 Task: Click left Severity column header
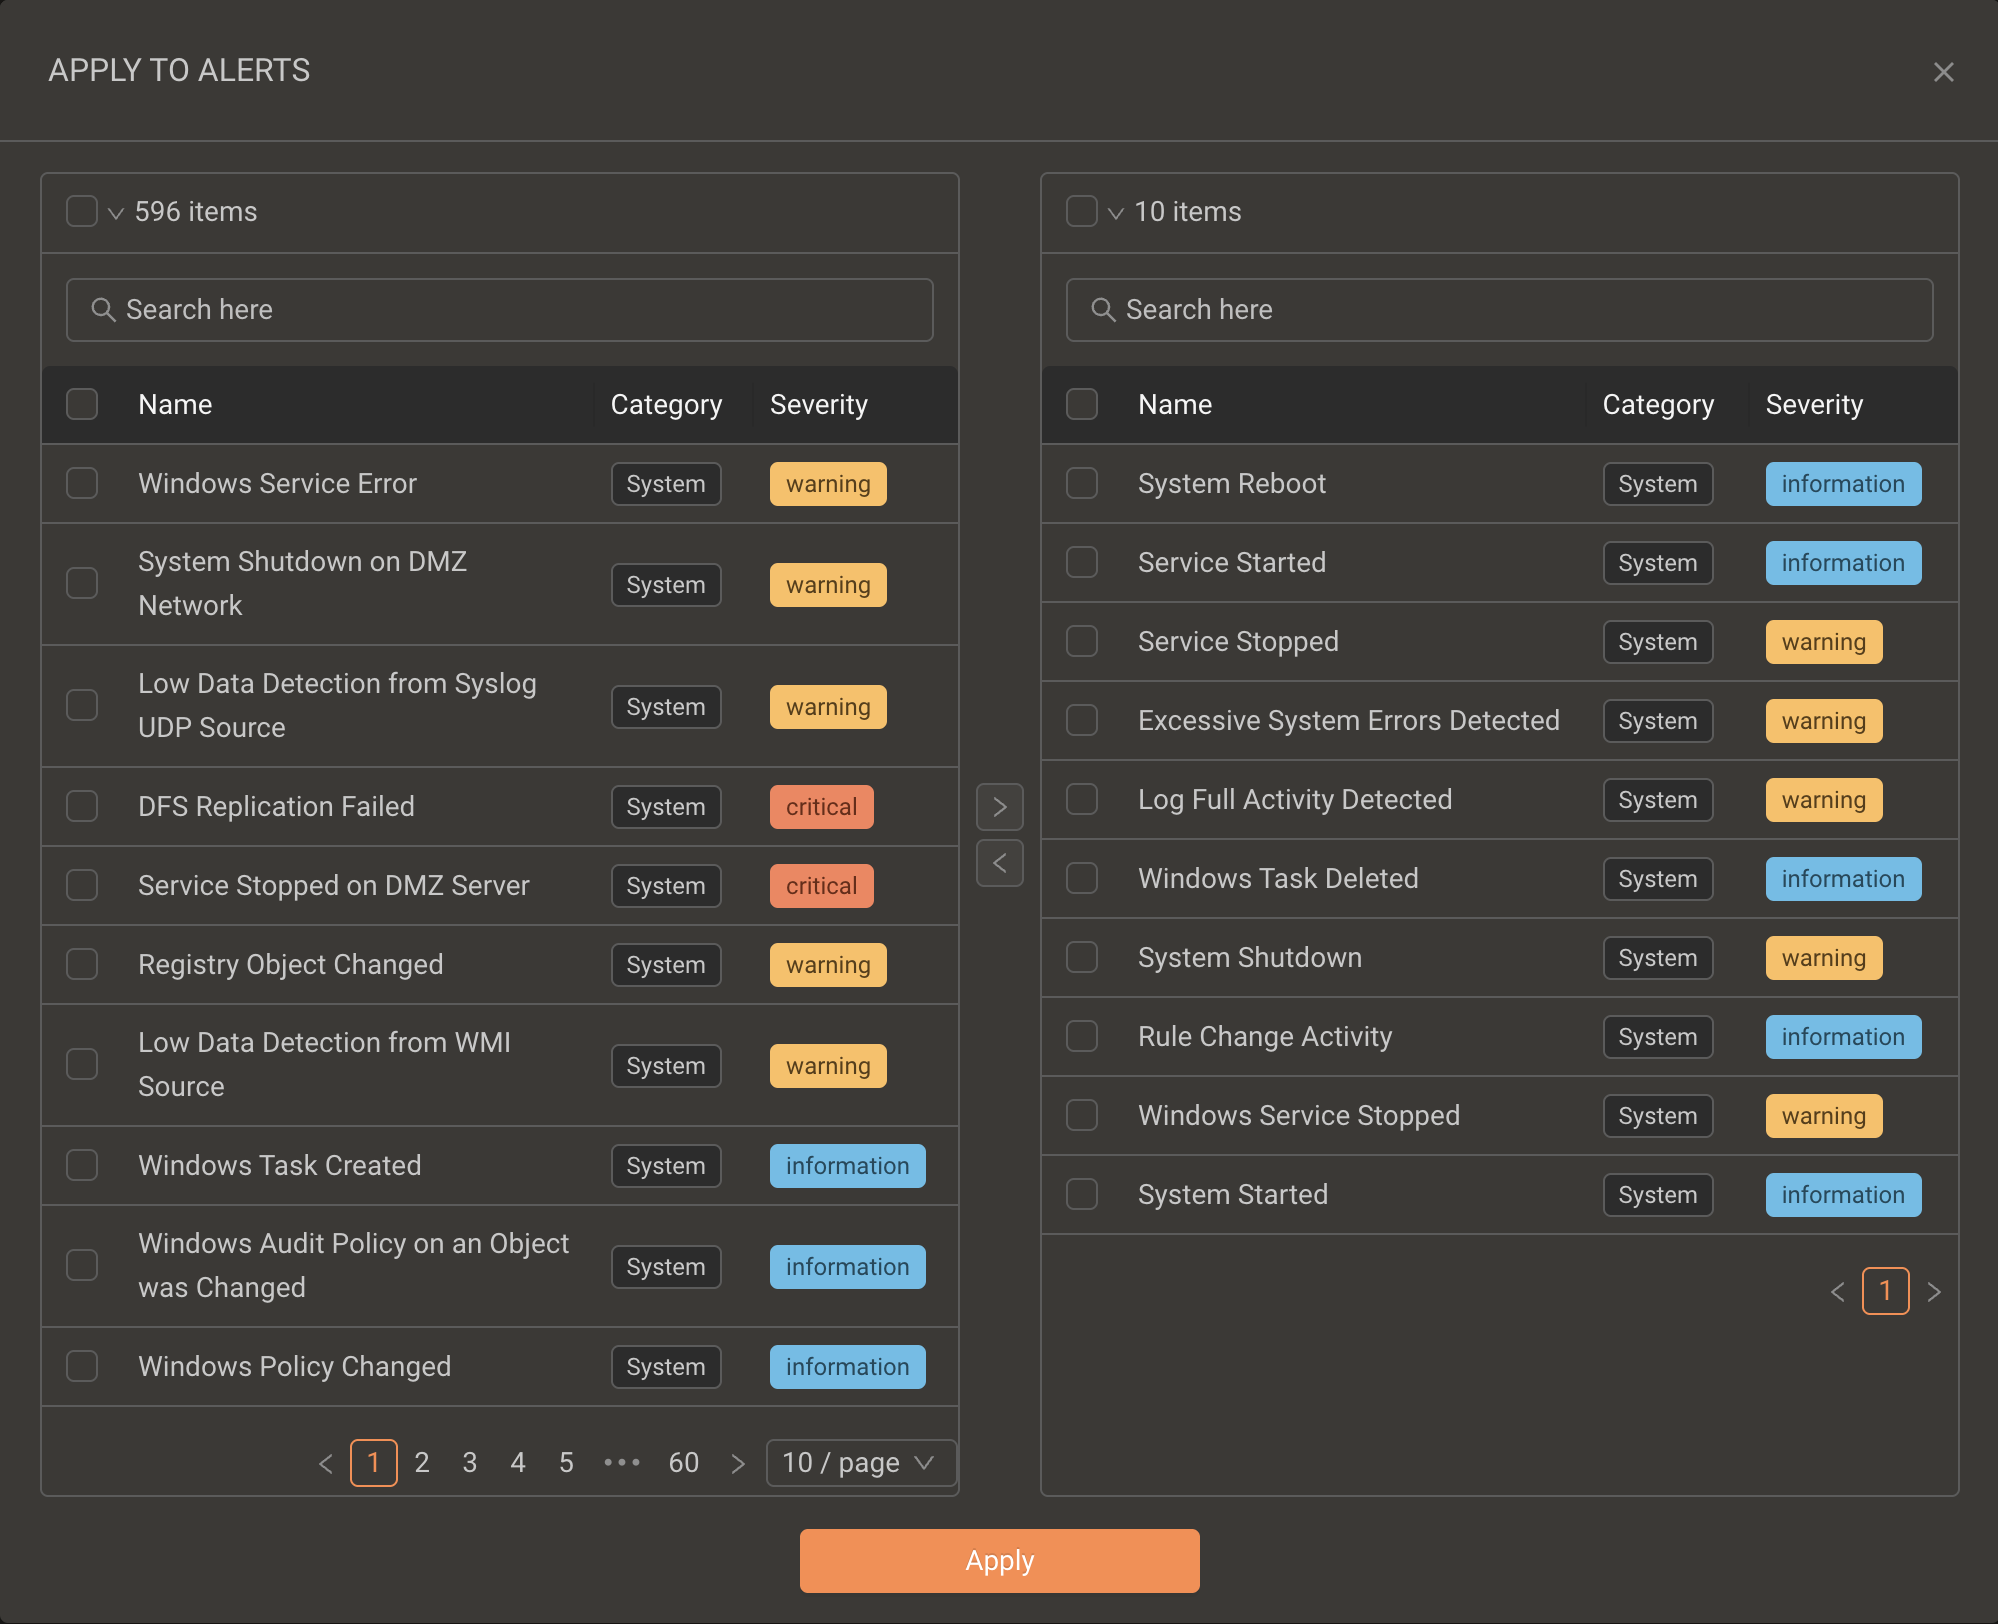819,404
